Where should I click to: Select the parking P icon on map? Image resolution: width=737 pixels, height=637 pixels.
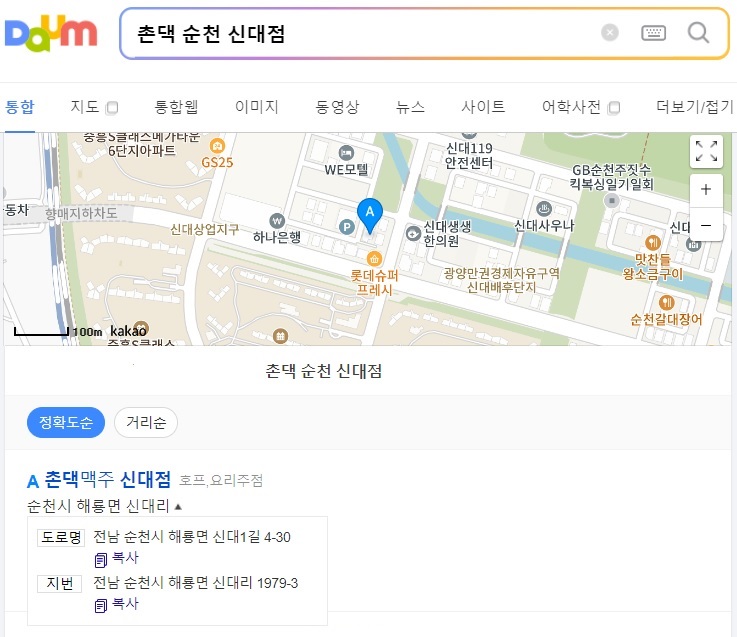click(x=347, y=227)
